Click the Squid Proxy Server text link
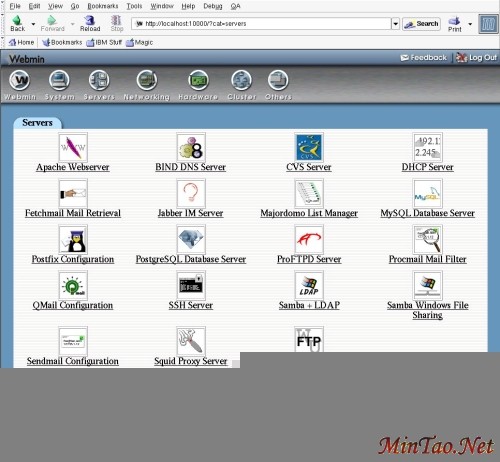The width and height of the screenshot is (500, 462). point(191,361)
